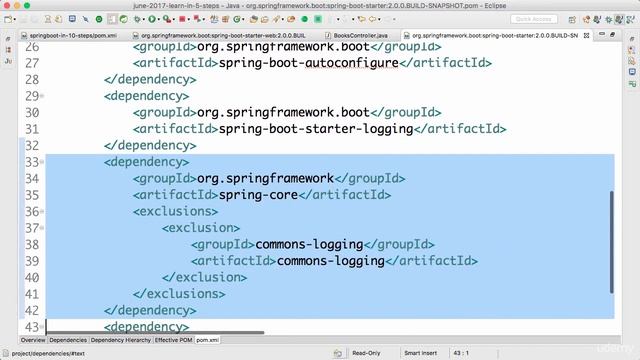Switch to the first perspective icon after Open Perspective

coord(587,19)
